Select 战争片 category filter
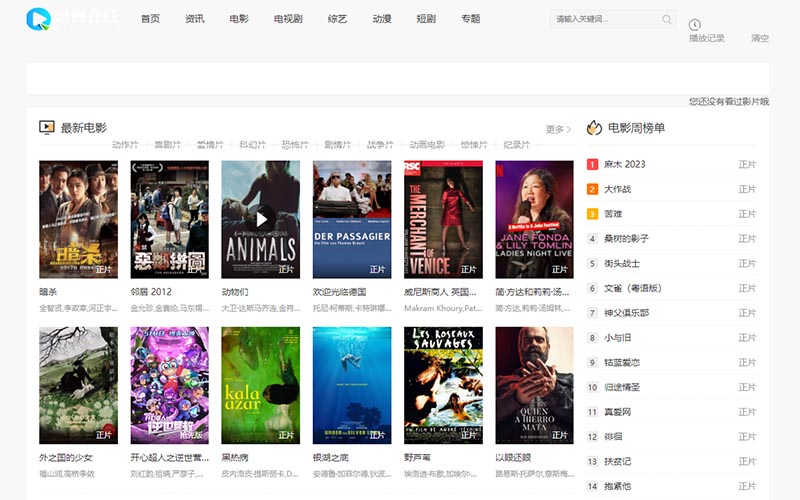 (x=380, y=145)
